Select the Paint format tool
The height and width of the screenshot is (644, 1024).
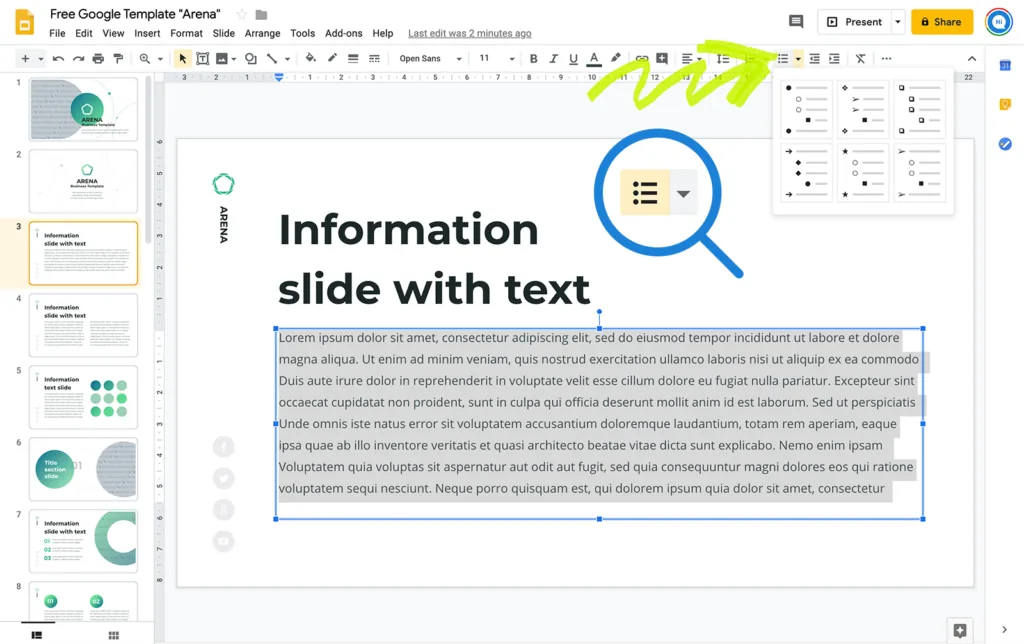coord(118,59)
